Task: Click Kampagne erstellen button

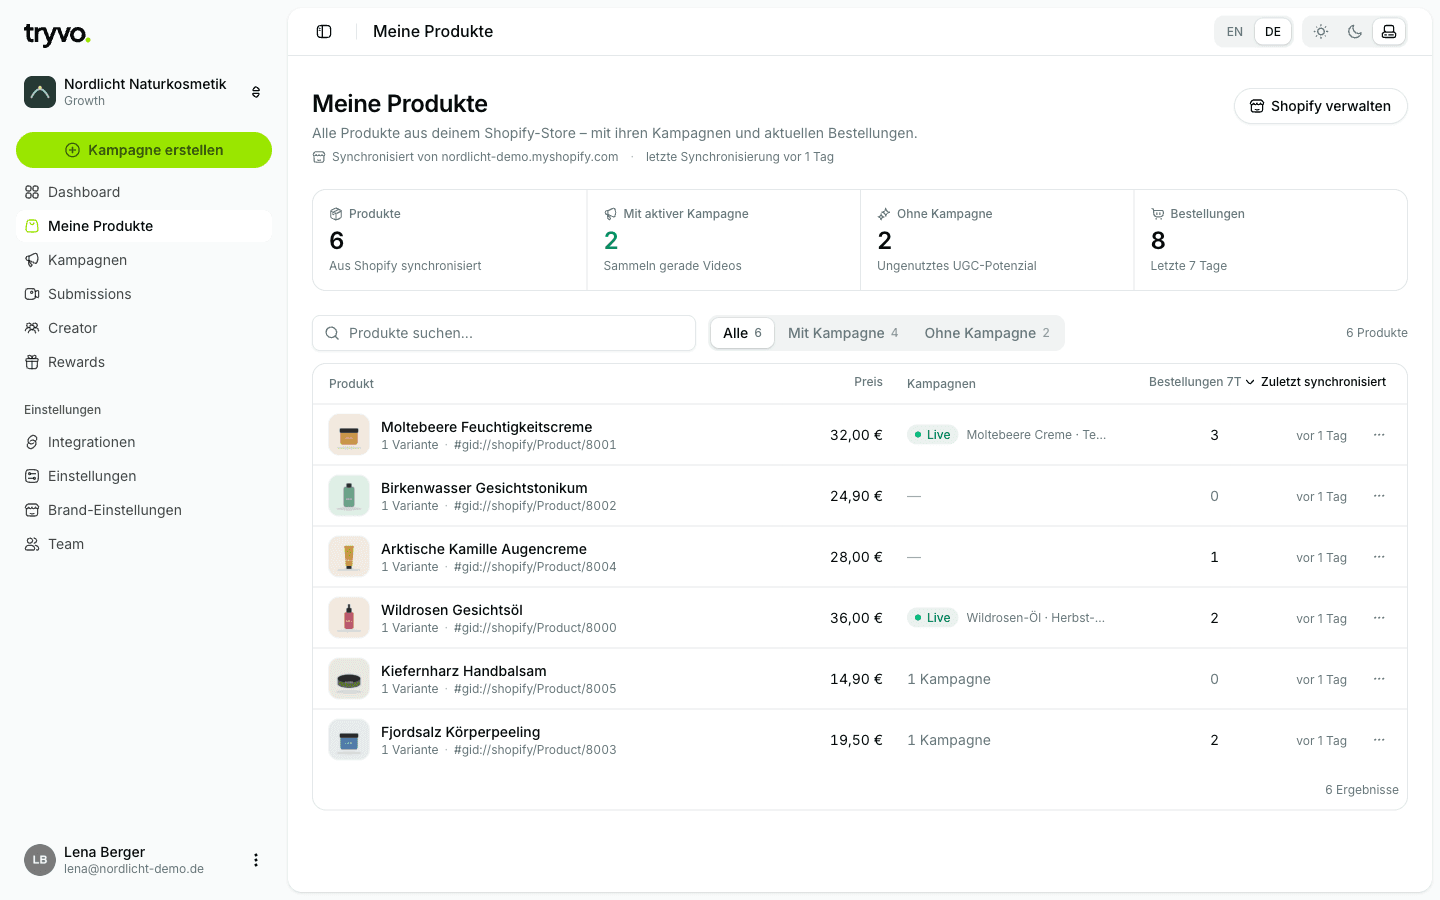Action: (x=144, y=150)
